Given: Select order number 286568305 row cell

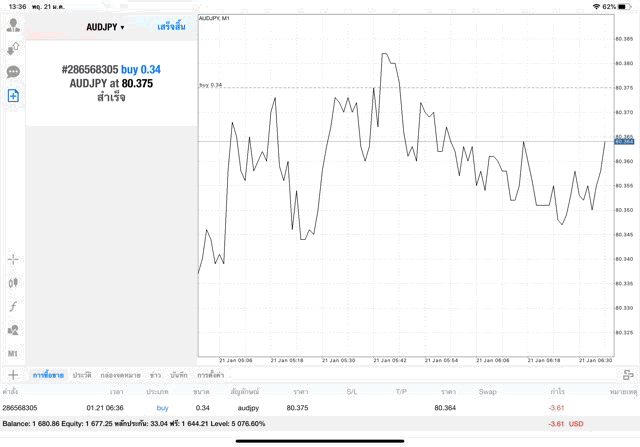Looking at the screenshot, I should [x=20, y=408].
